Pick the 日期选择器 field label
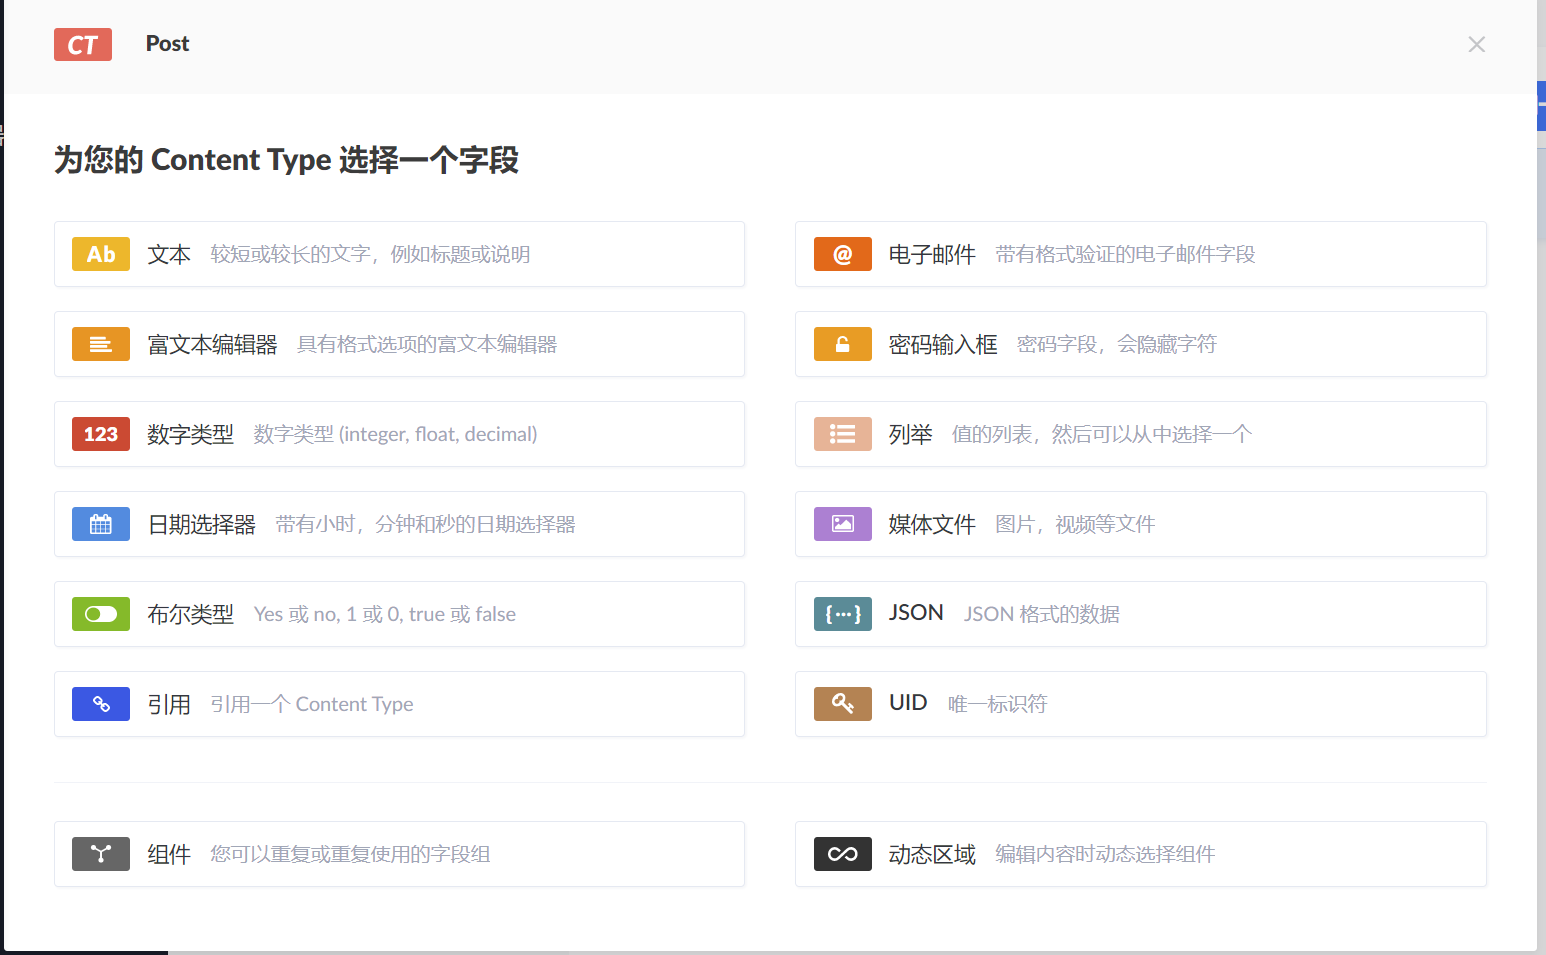 [x=201, y=524]
